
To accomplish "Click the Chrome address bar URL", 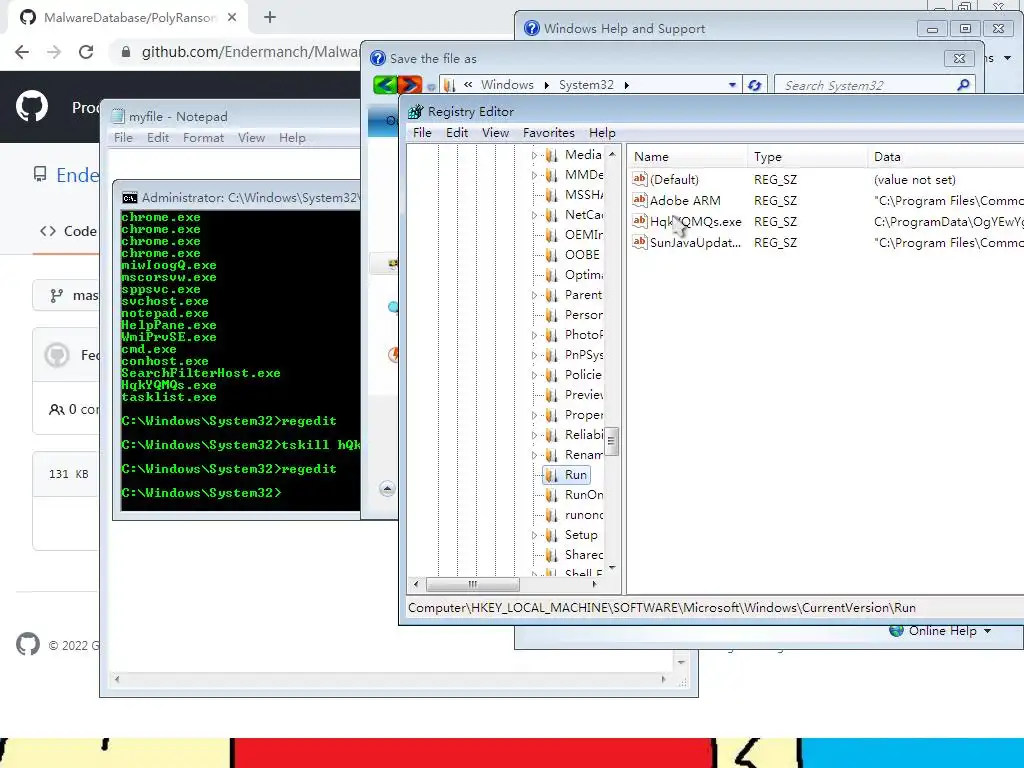I will tap(250, 52).
